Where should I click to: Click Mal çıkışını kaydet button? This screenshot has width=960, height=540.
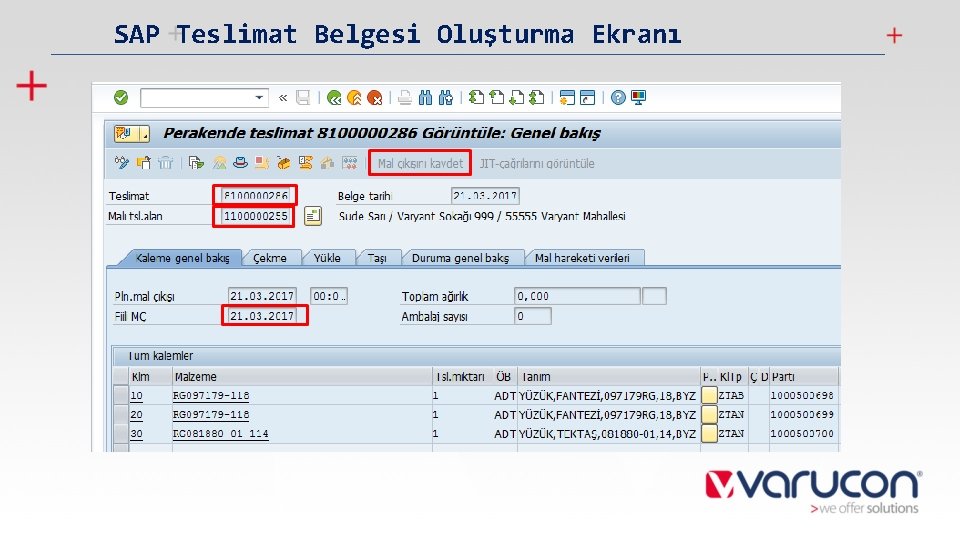[420, 163]
